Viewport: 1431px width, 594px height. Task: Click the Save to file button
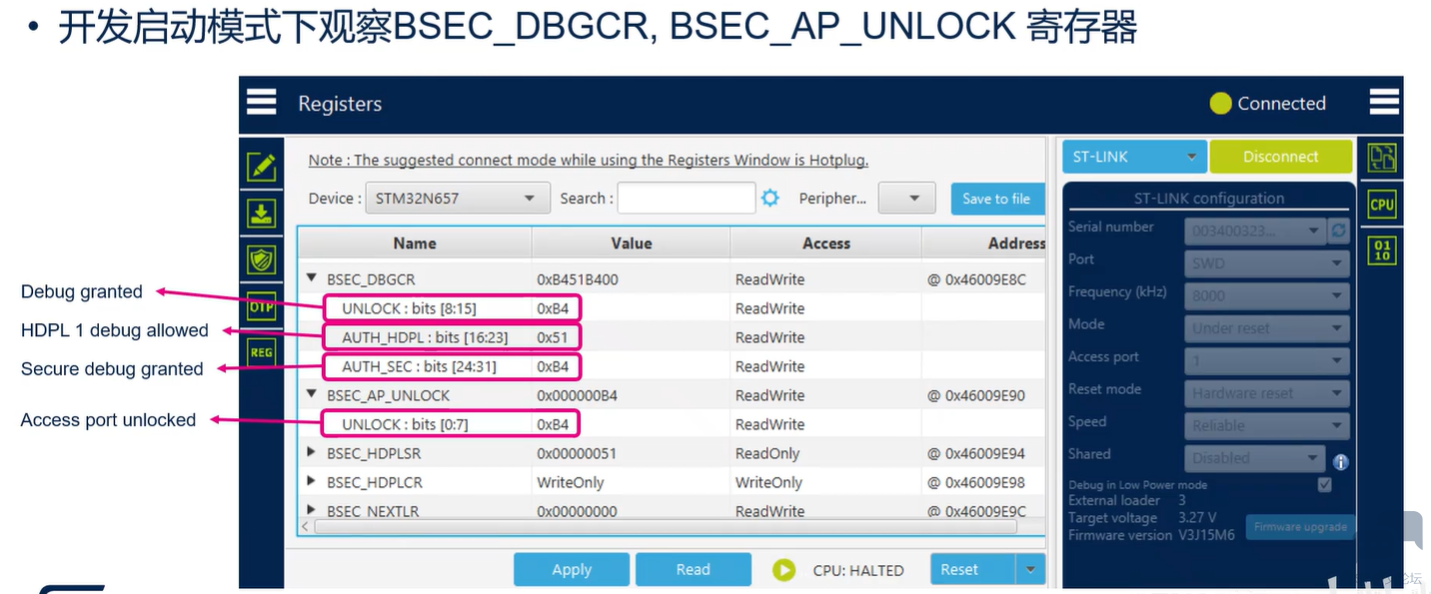coord(997,198)
